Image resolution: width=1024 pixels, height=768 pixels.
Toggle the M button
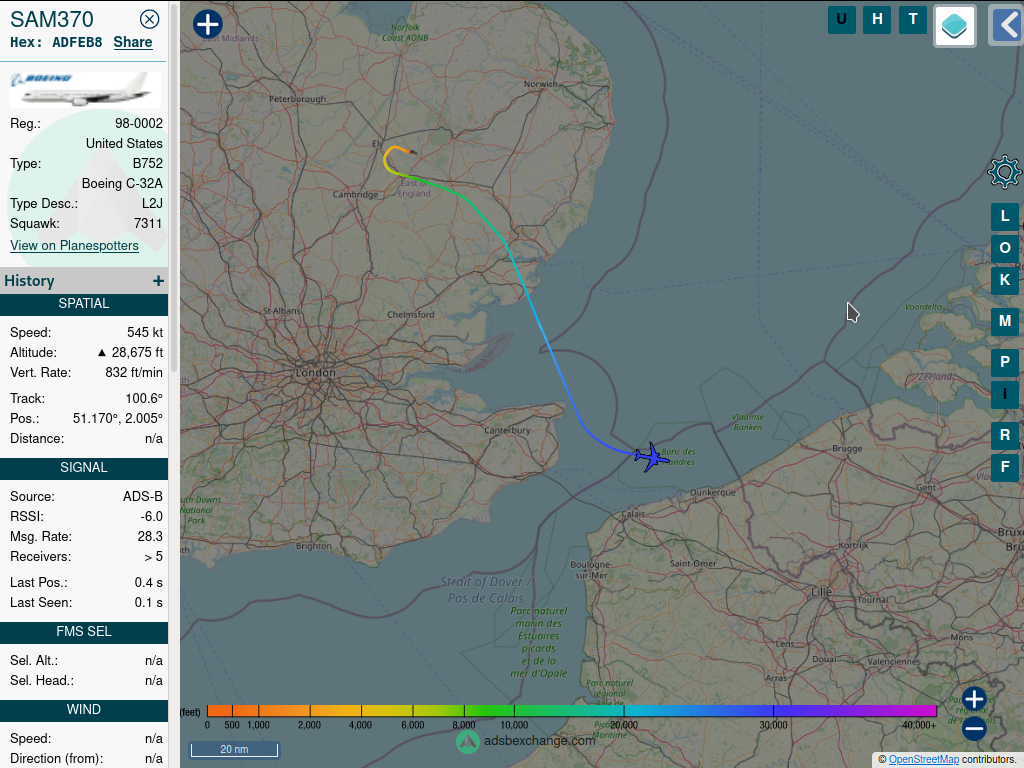[x=1004, y=321]
